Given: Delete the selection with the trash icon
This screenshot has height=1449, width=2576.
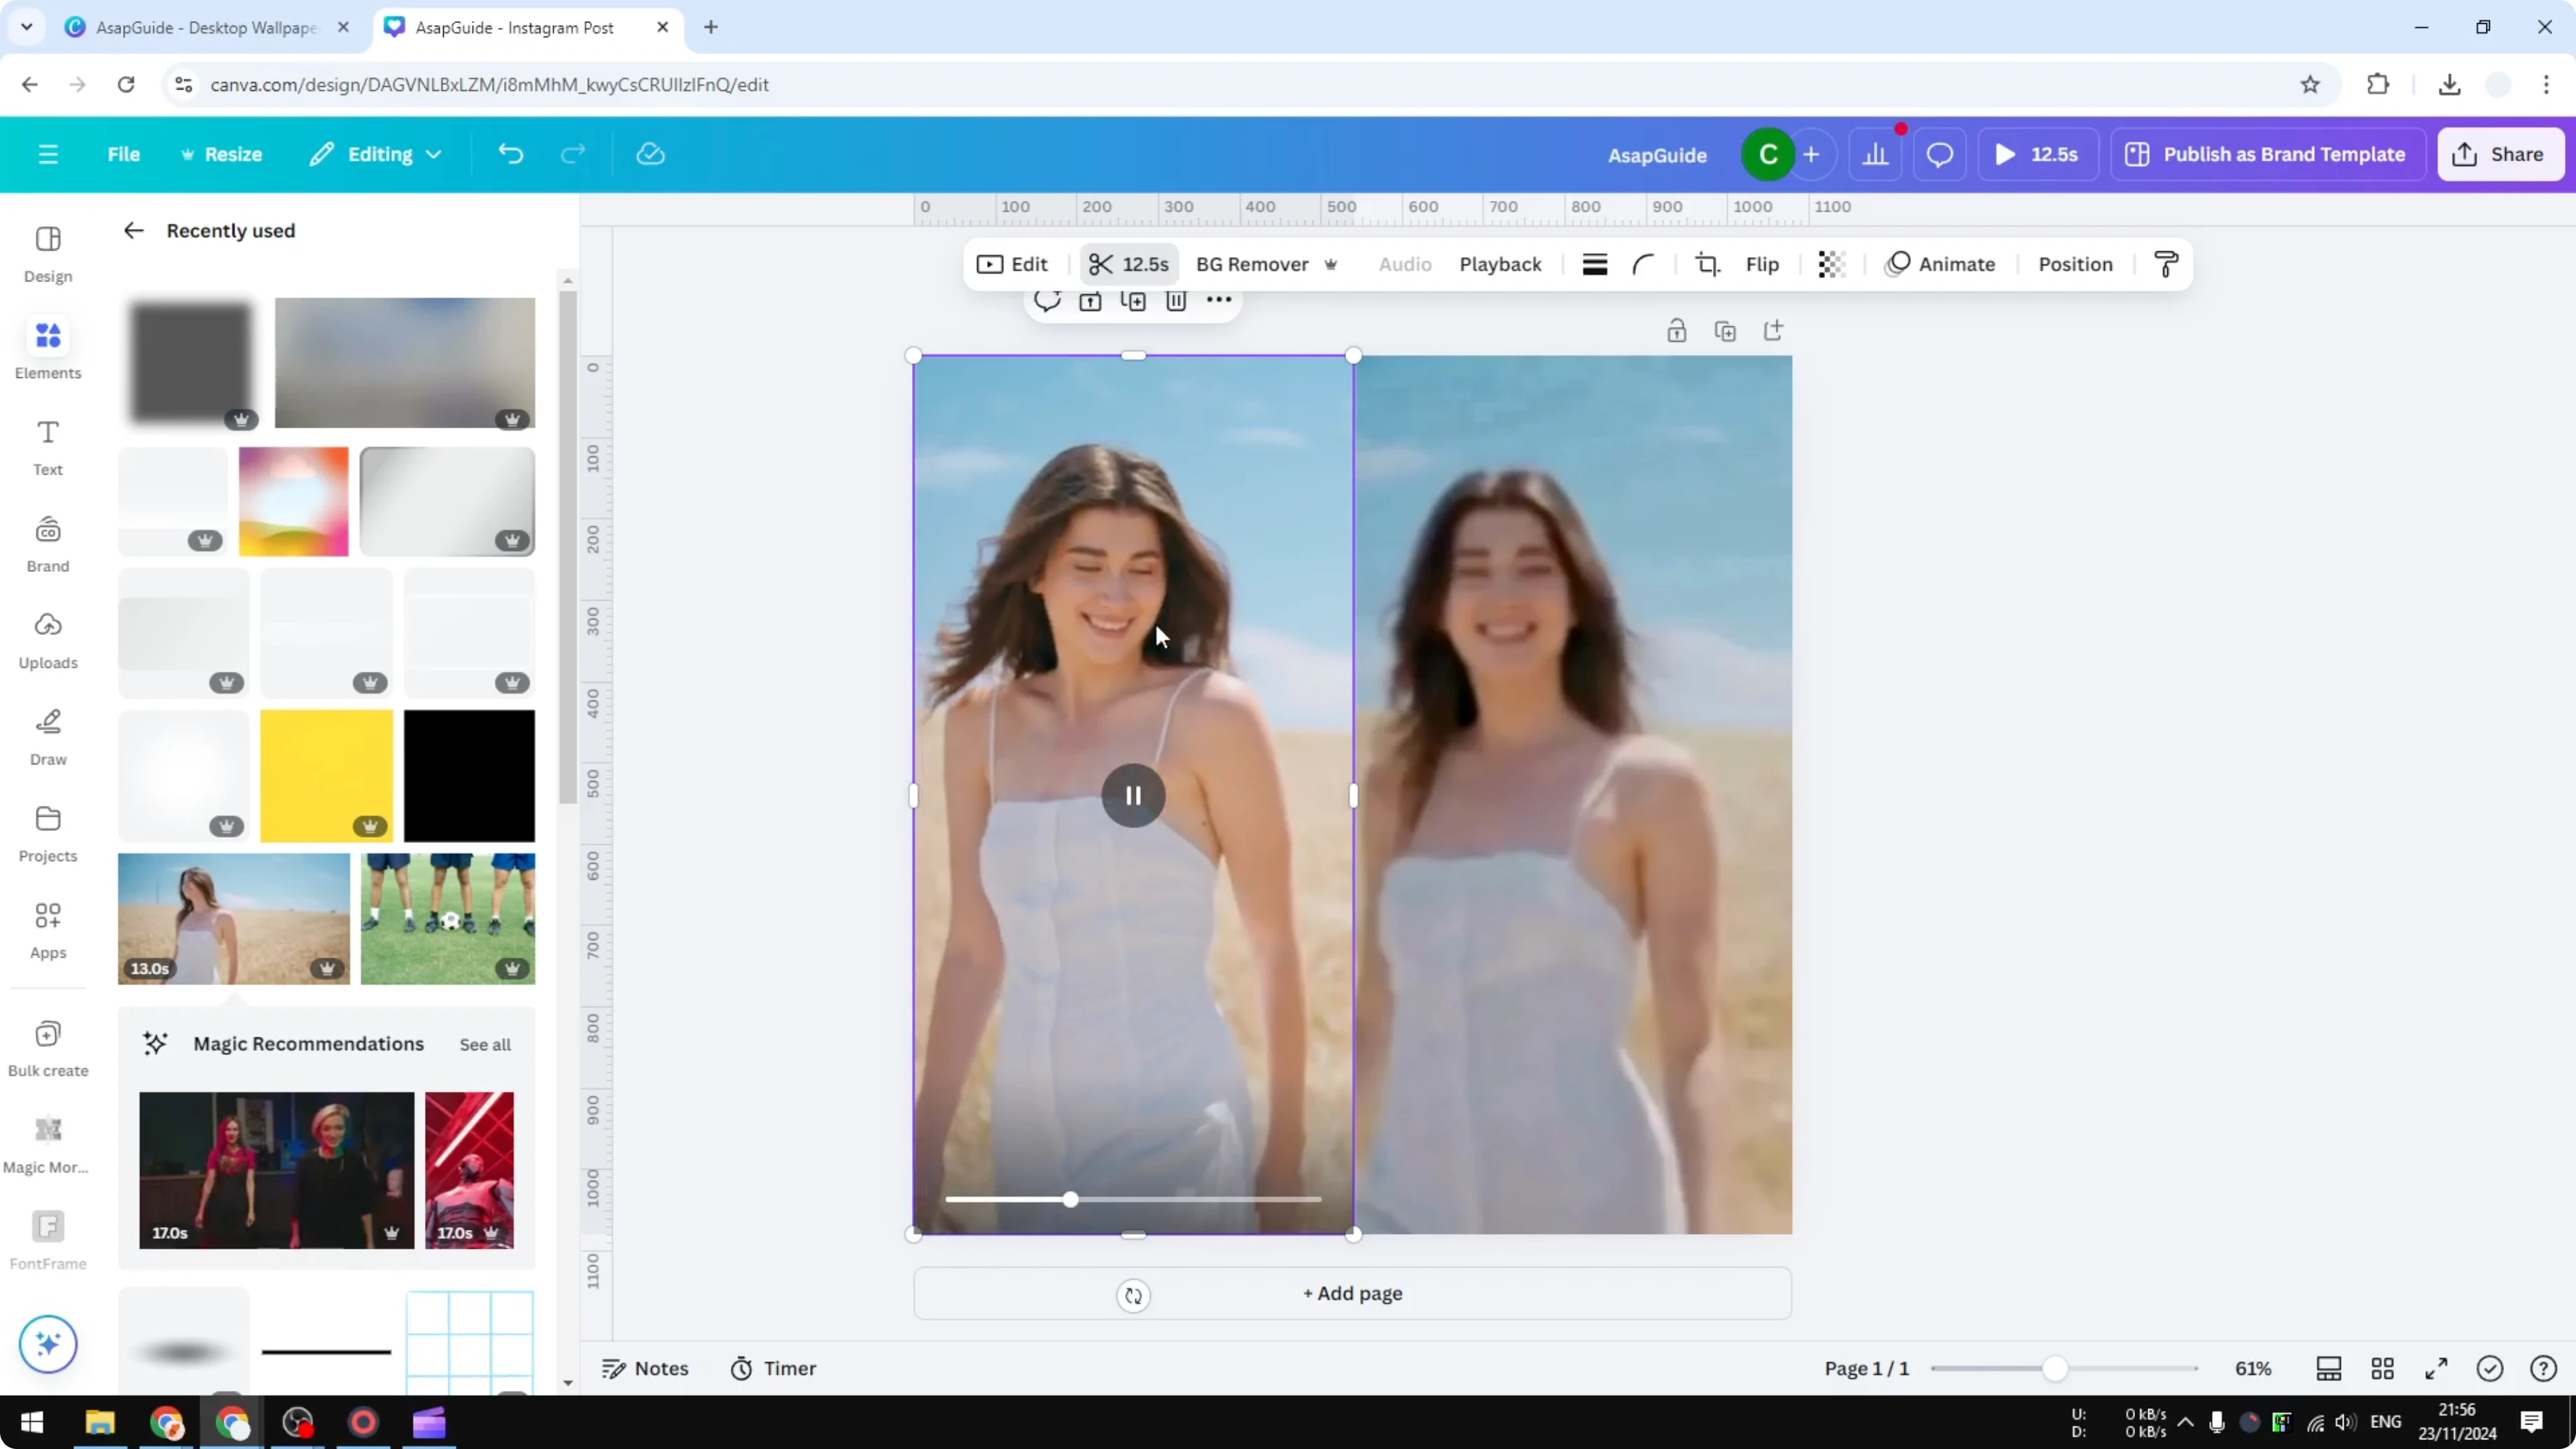Looking at the screenshot, I should [x=1176, y=301].
